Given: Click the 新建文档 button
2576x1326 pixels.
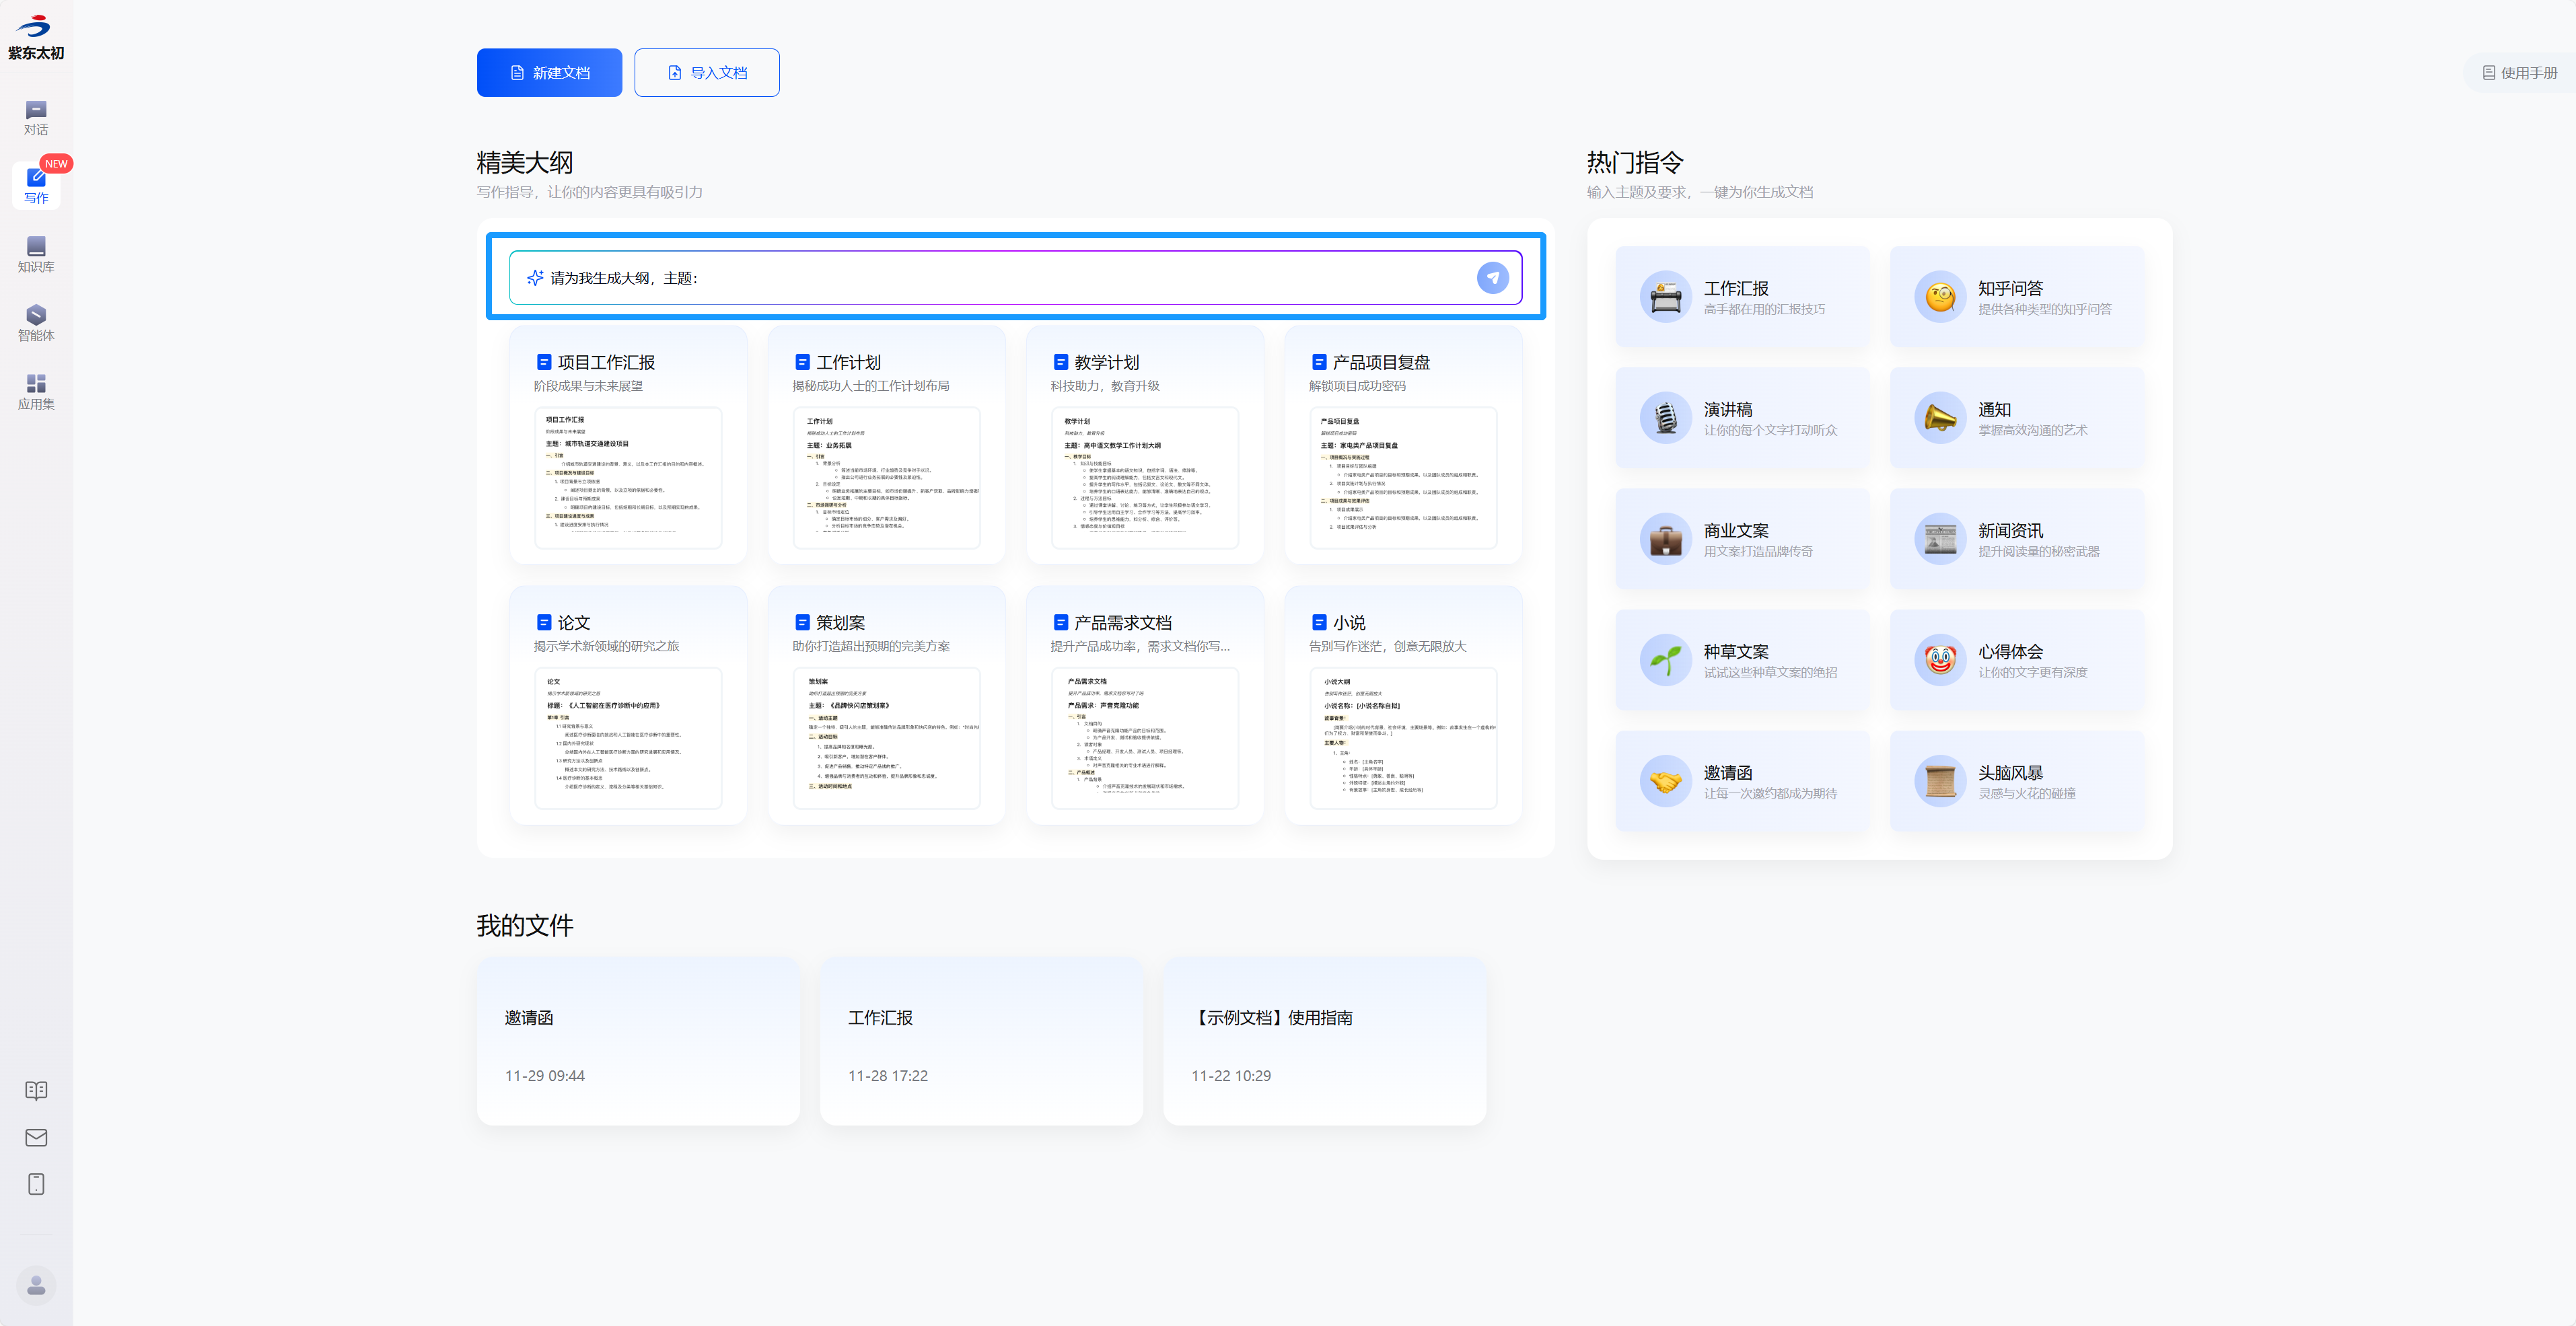Looking at the screenshot, I should click(x=549, y=73).
